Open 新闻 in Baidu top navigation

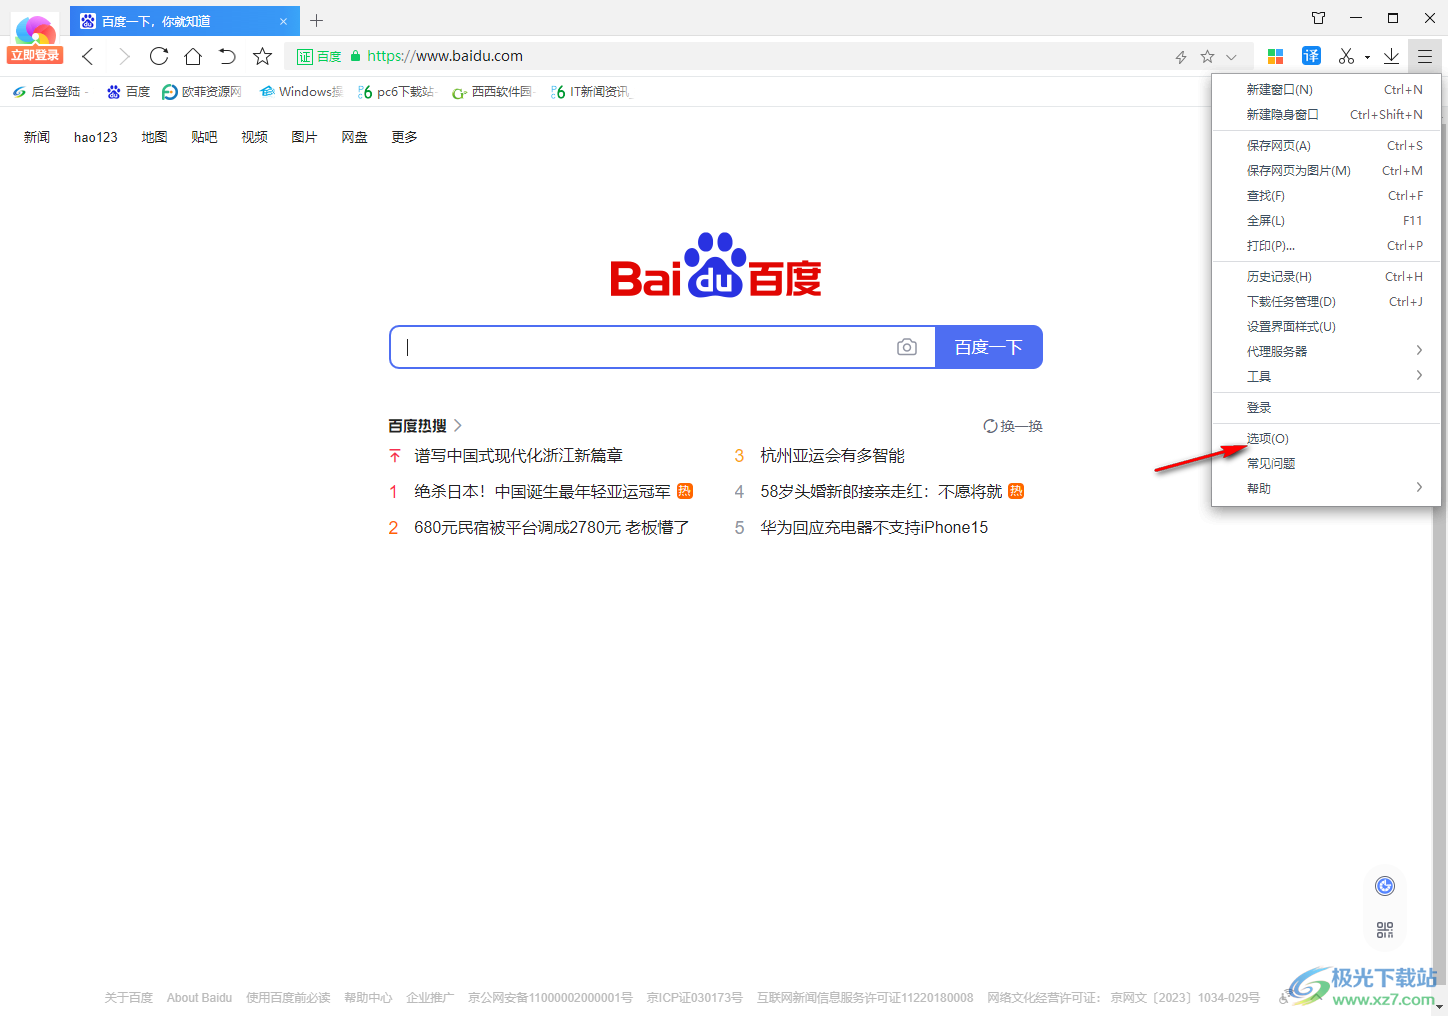[x=37, y=137]
